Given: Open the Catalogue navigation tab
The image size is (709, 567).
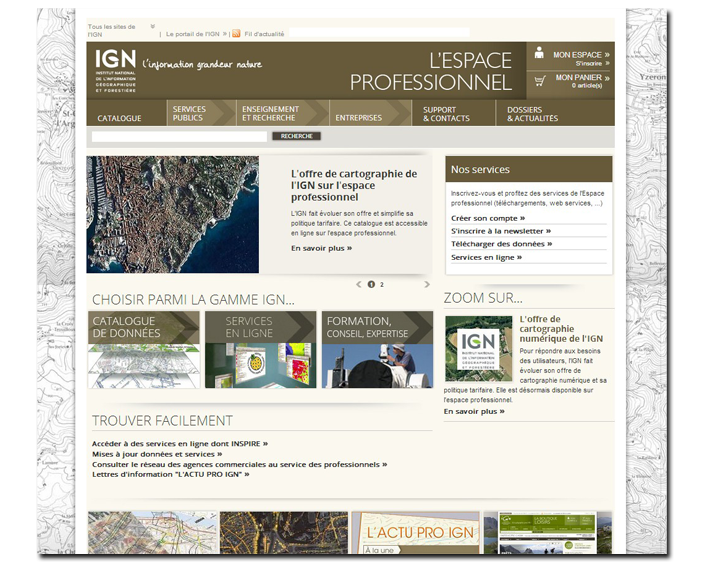Looking at the screenshot, I should click(x=119, y=118).
